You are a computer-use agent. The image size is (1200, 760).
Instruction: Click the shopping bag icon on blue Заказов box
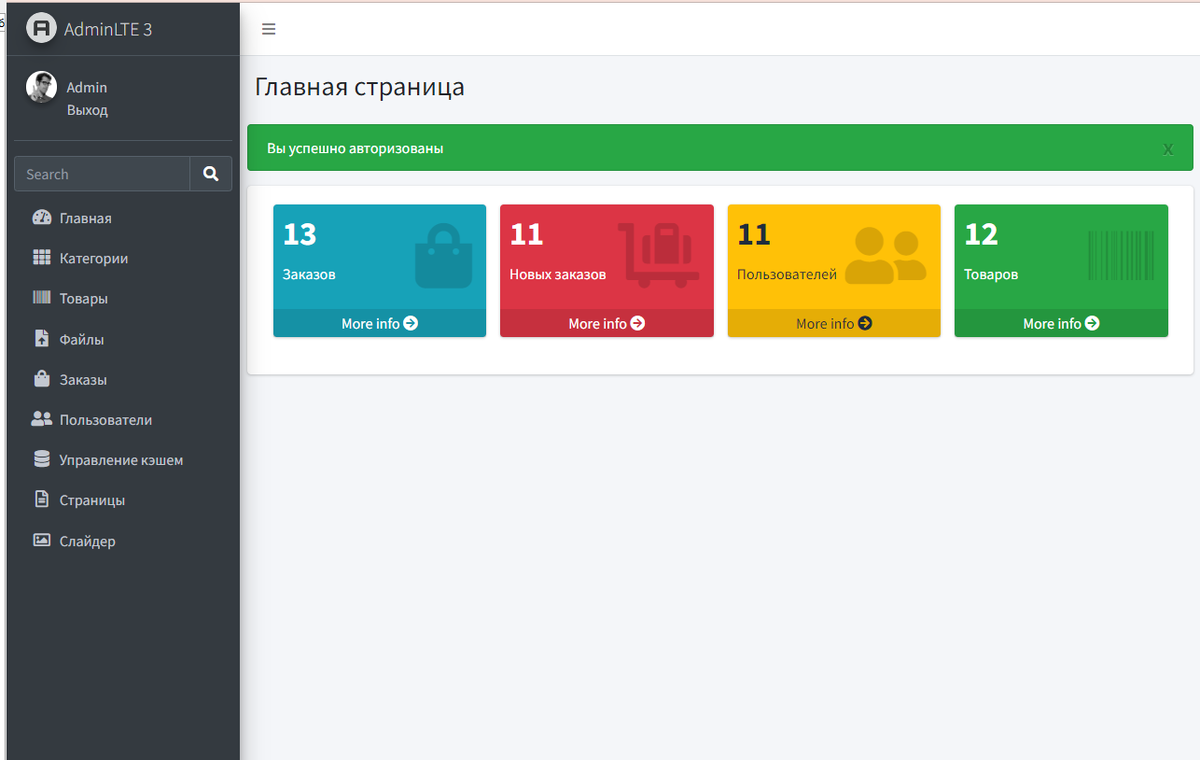pyautogui.click(x=443, y=253)
